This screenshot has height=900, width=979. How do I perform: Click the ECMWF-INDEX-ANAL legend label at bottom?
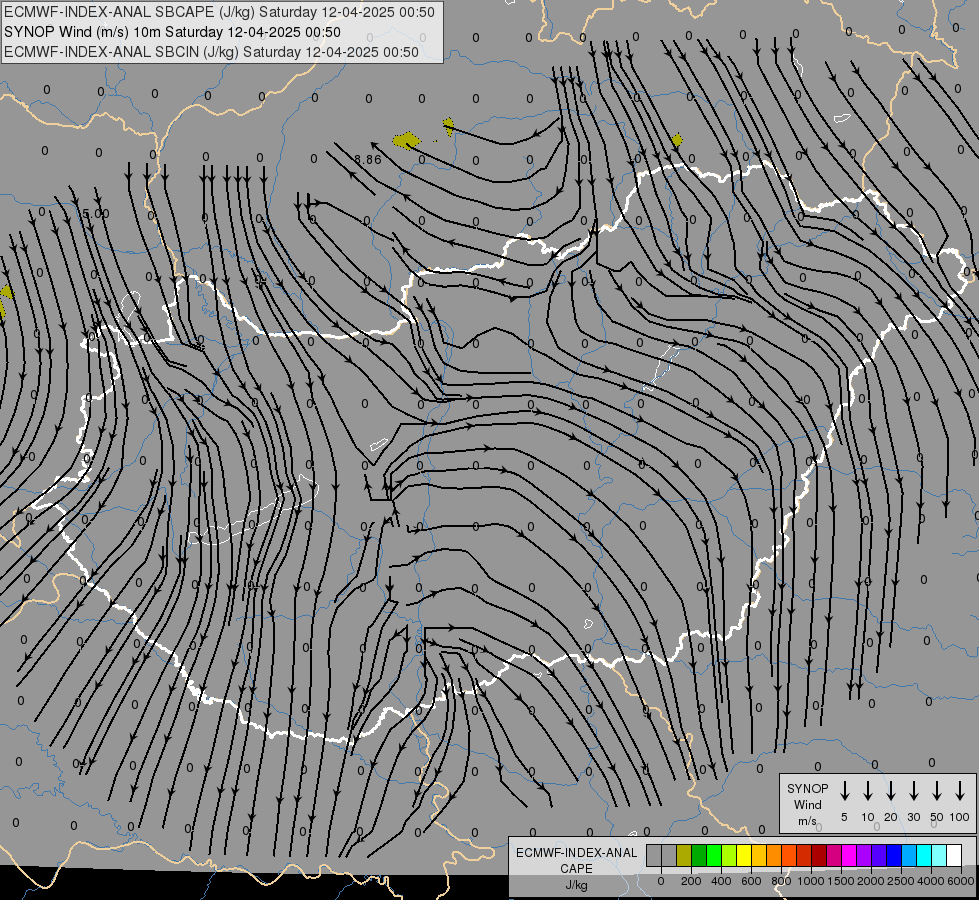tap(576, 853)
